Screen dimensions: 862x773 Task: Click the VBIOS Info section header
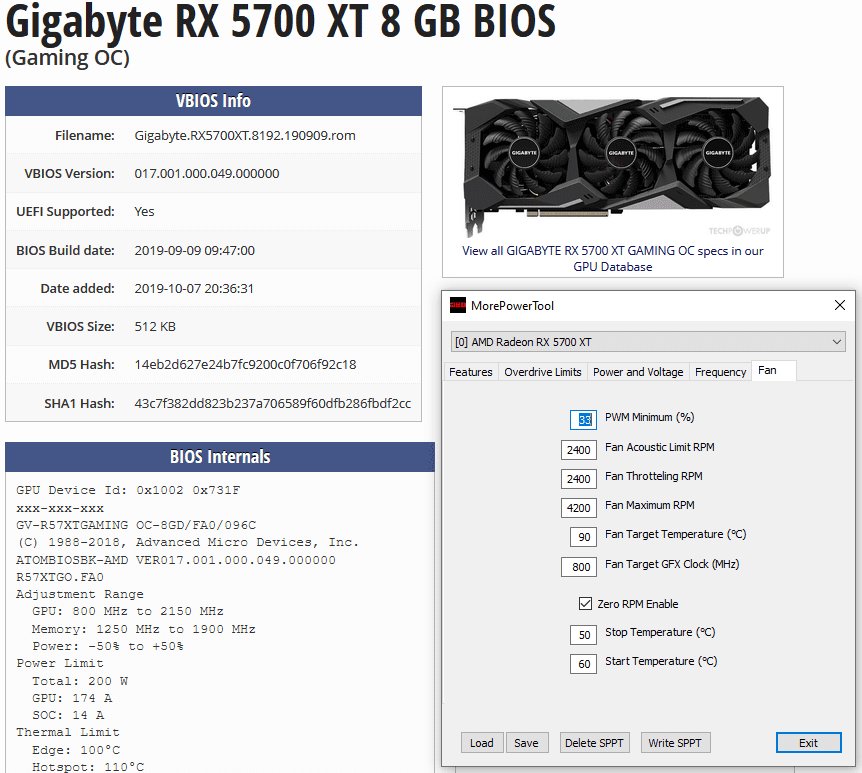[x=213, y=101]
